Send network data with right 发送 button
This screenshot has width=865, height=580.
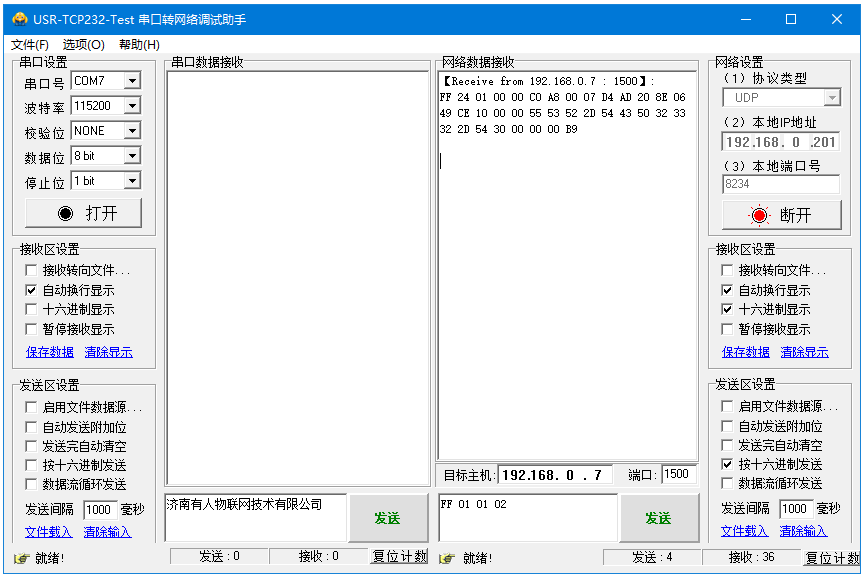tap(658, 518)
